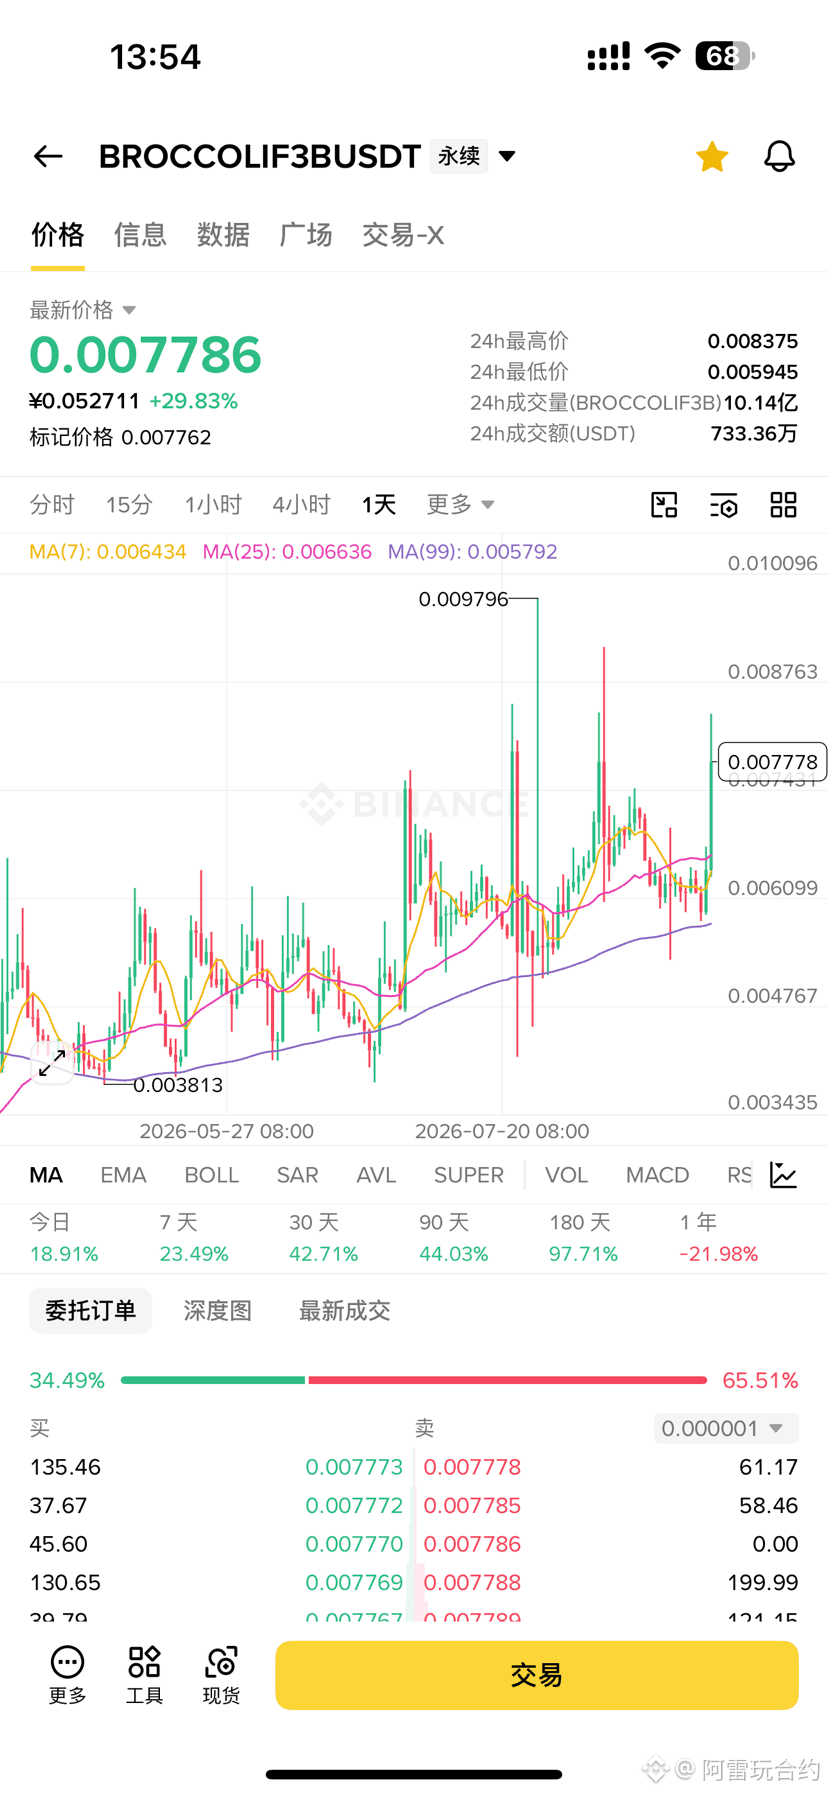Select the 分时 chart interval
This screenshot has width=828, height=1795.
click(x=52, y=504)
